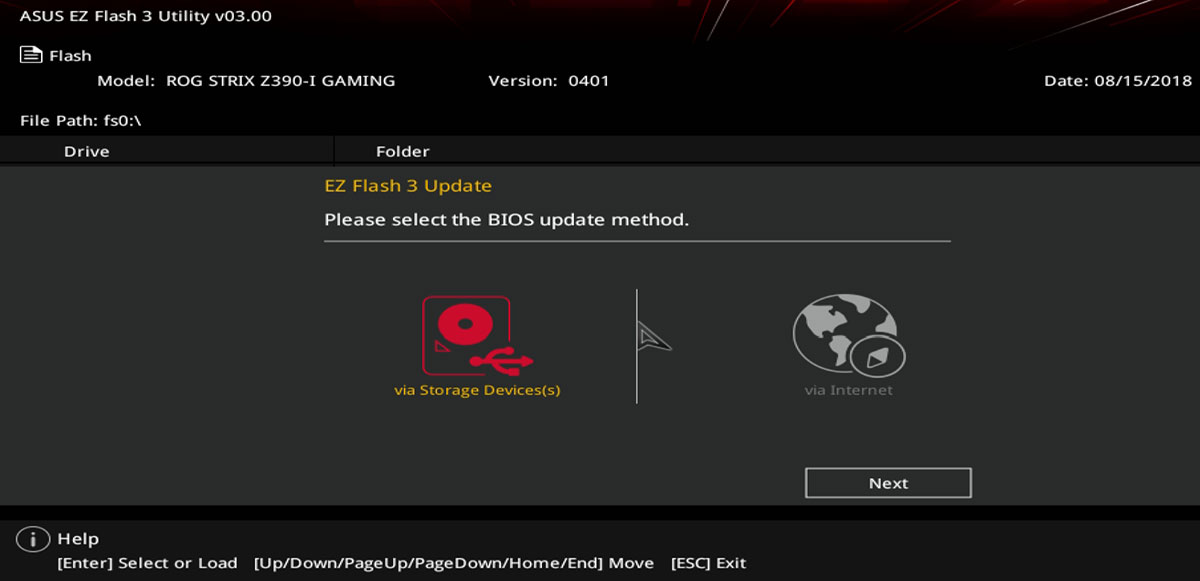Screen dimensions: 1200x581
Task: Click the [Enter] Select or Load hint
Action: point(147,563)
